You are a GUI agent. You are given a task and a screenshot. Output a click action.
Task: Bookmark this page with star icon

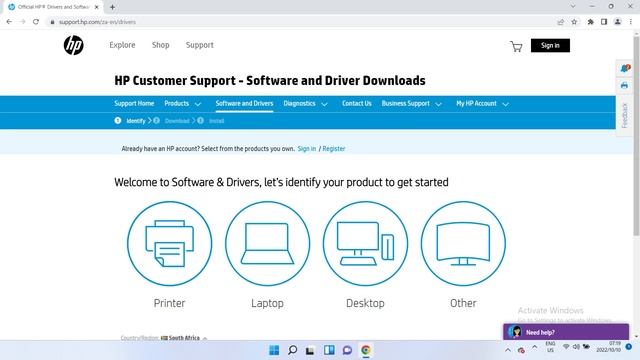click(574, 22)
